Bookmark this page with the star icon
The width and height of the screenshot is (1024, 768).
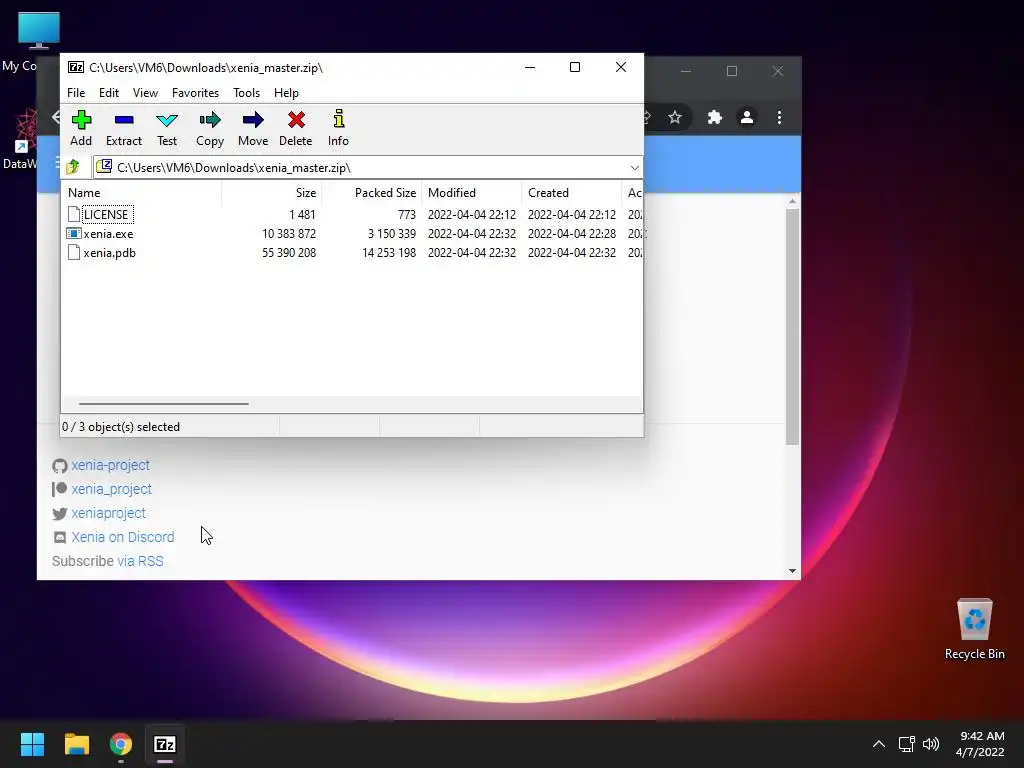[x=675, y=118]
